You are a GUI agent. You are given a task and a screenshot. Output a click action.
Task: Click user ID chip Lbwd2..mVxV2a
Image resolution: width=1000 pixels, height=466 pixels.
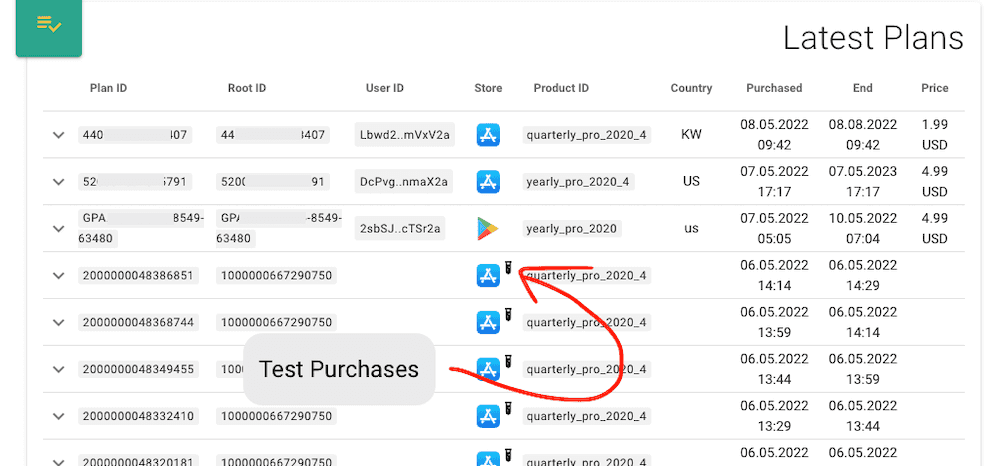(405, 135)
